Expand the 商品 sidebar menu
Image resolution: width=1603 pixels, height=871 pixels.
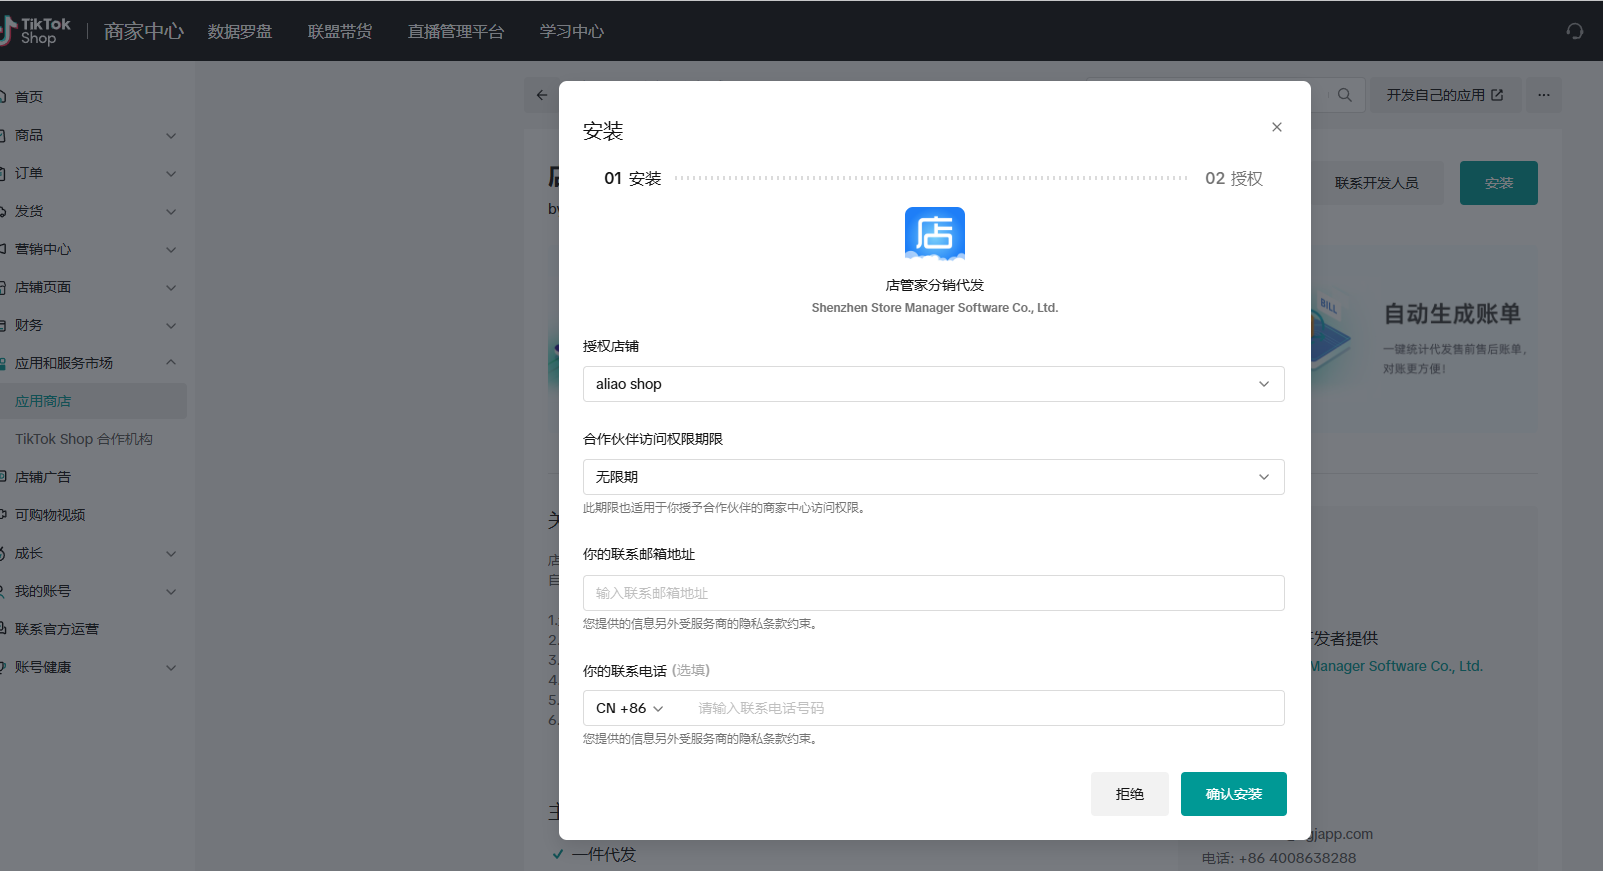93,135
